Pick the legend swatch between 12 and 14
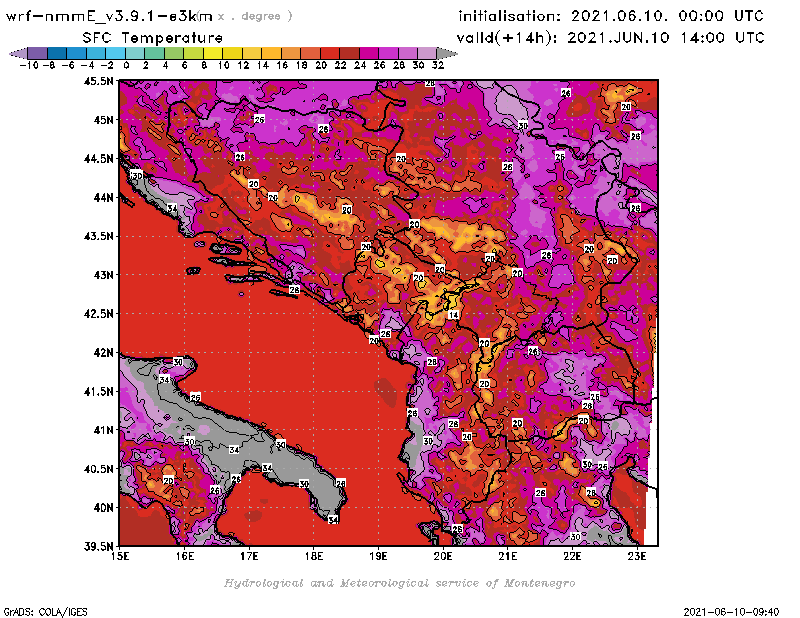 (252, 53)
